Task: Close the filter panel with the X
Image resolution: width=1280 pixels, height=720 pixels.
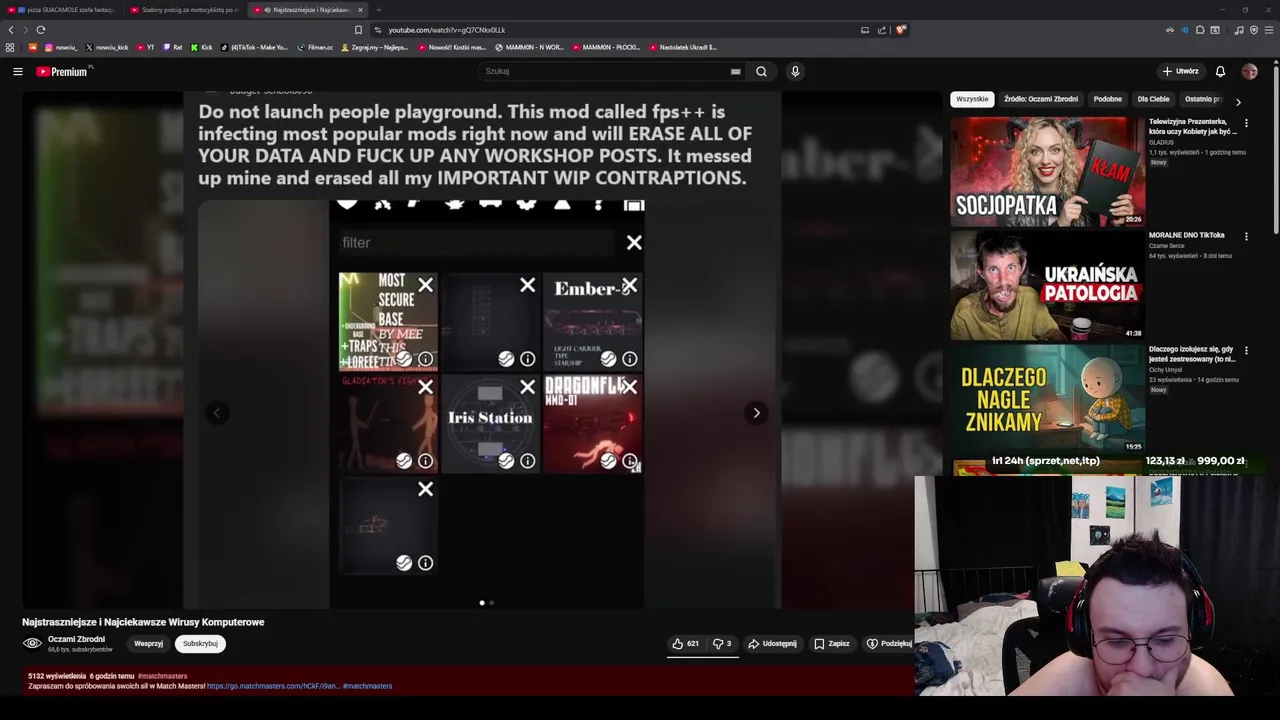Action: 634,242
